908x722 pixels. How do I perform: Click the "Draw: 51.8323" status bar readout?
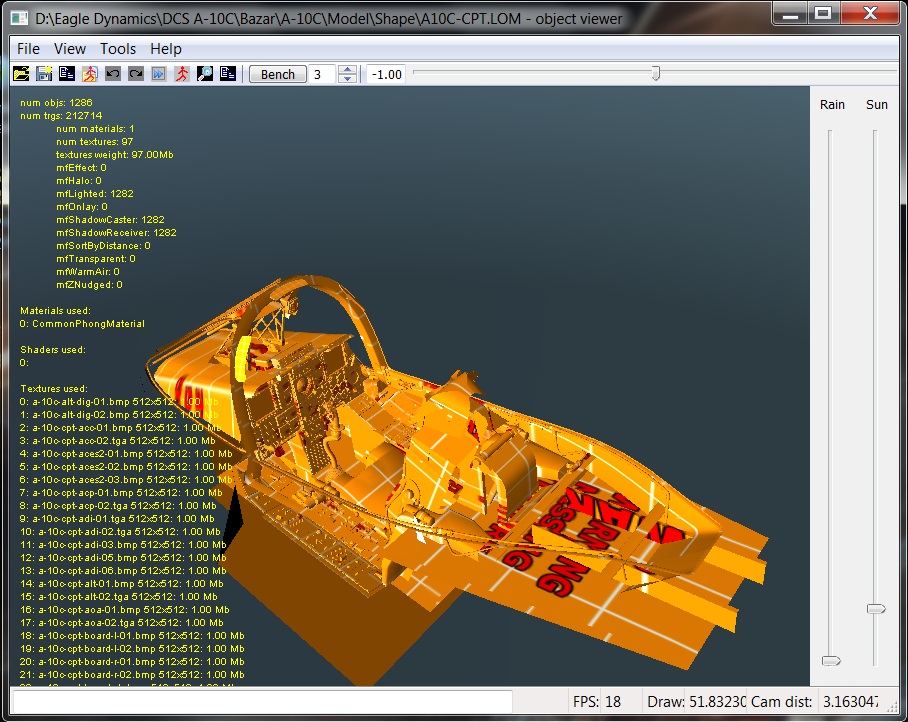[697, 702]
